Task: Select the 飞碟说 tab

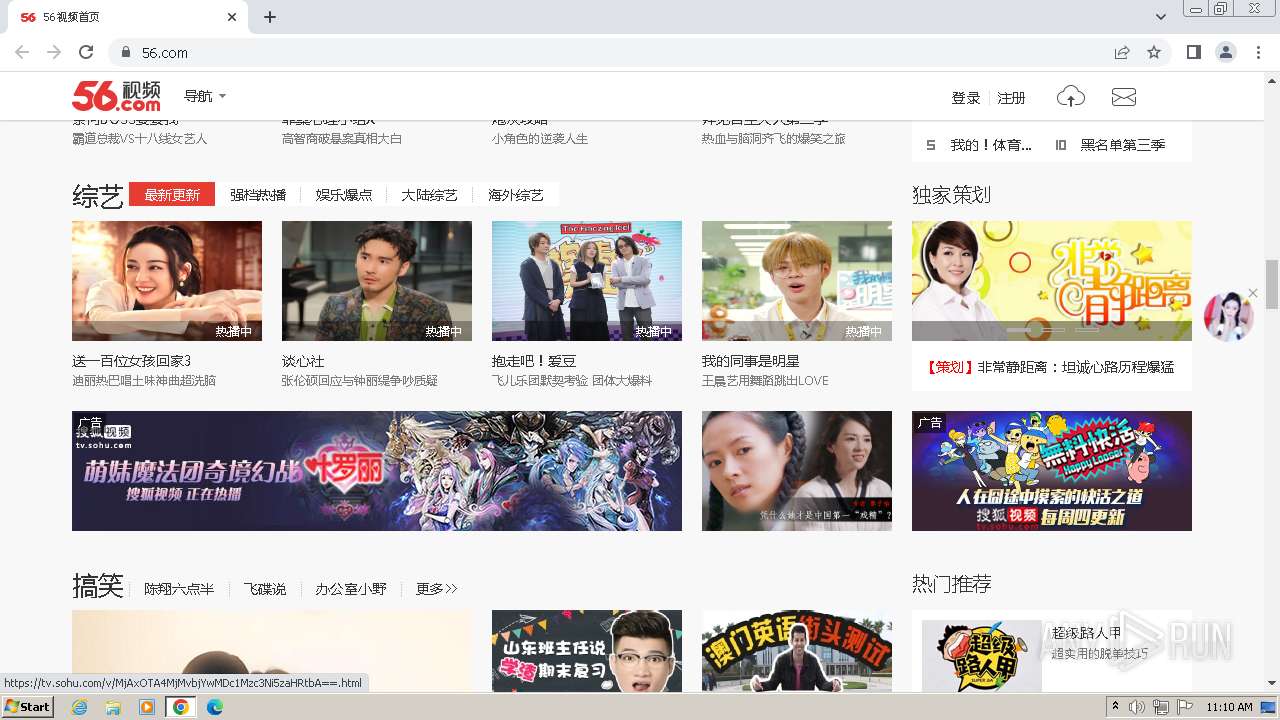Action: [265, 589]
